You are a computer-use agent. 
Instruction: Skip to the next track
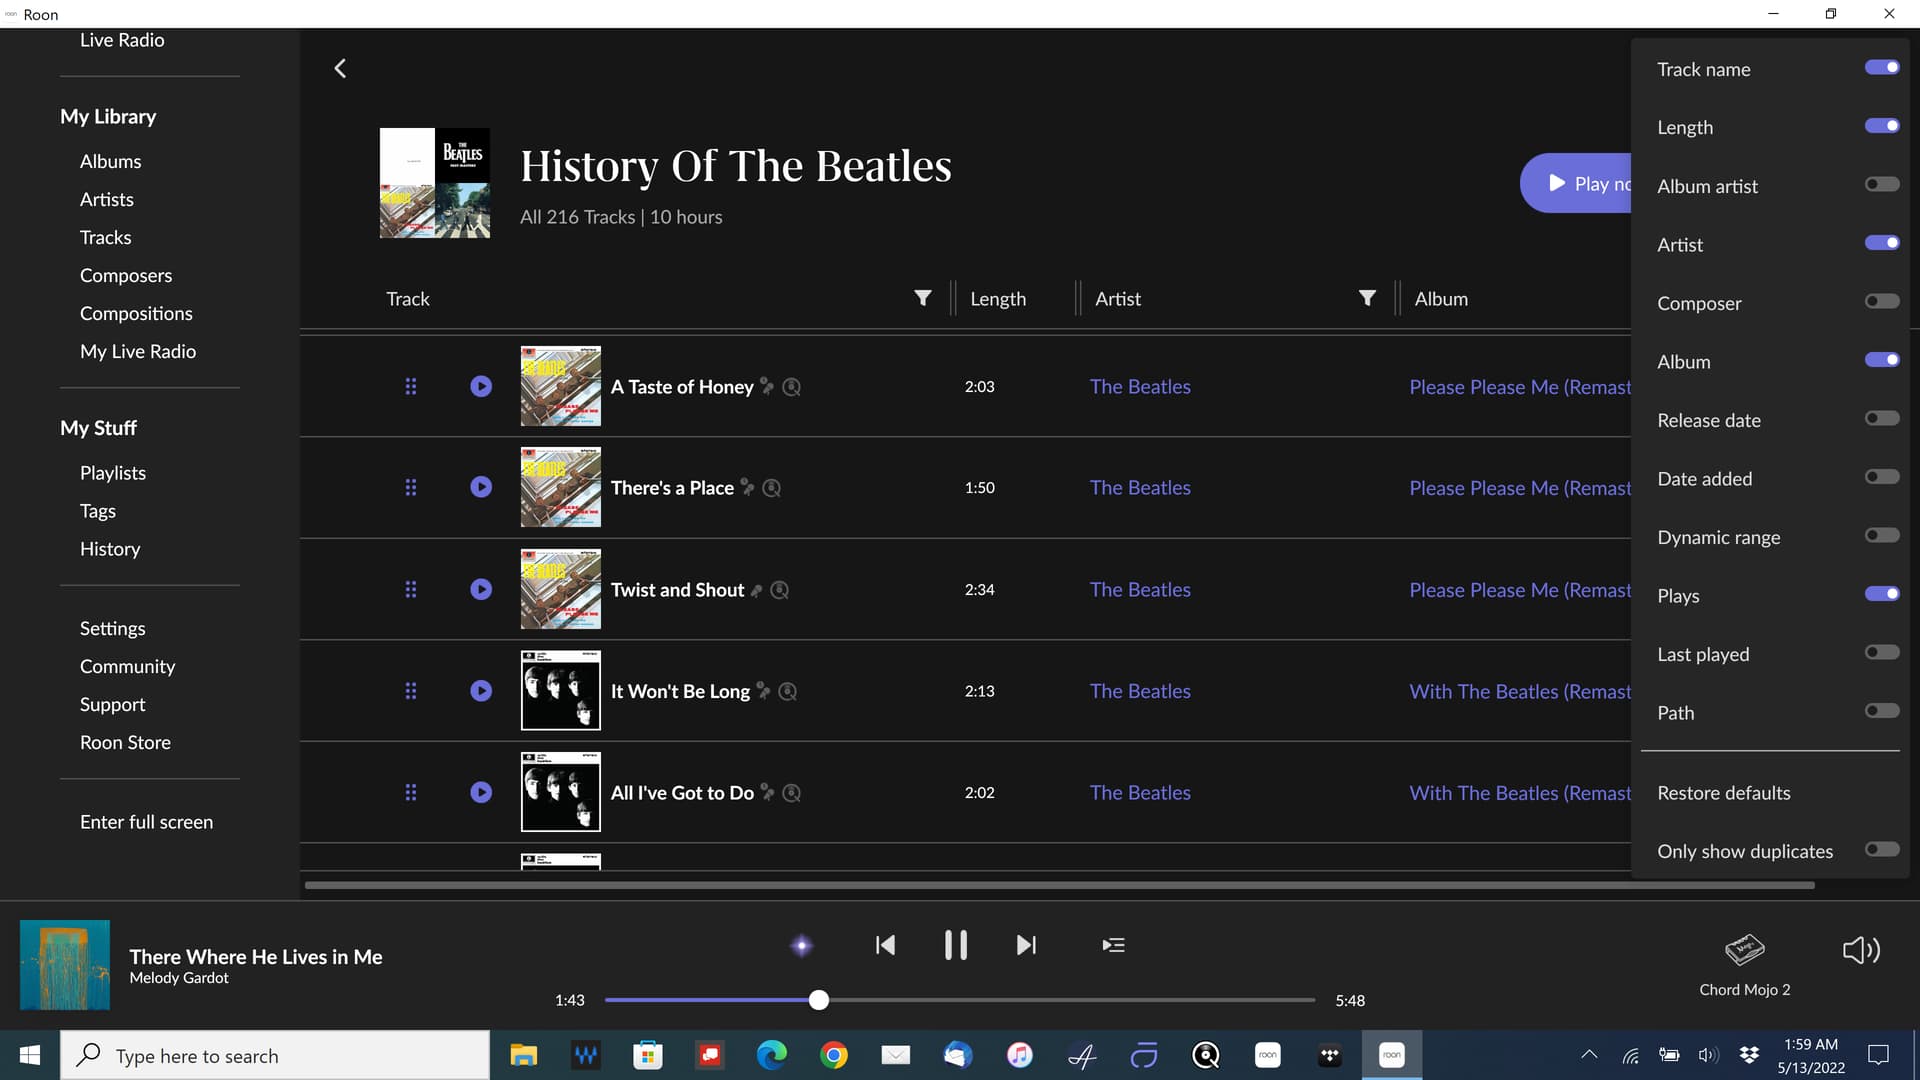pos(1026,945)
